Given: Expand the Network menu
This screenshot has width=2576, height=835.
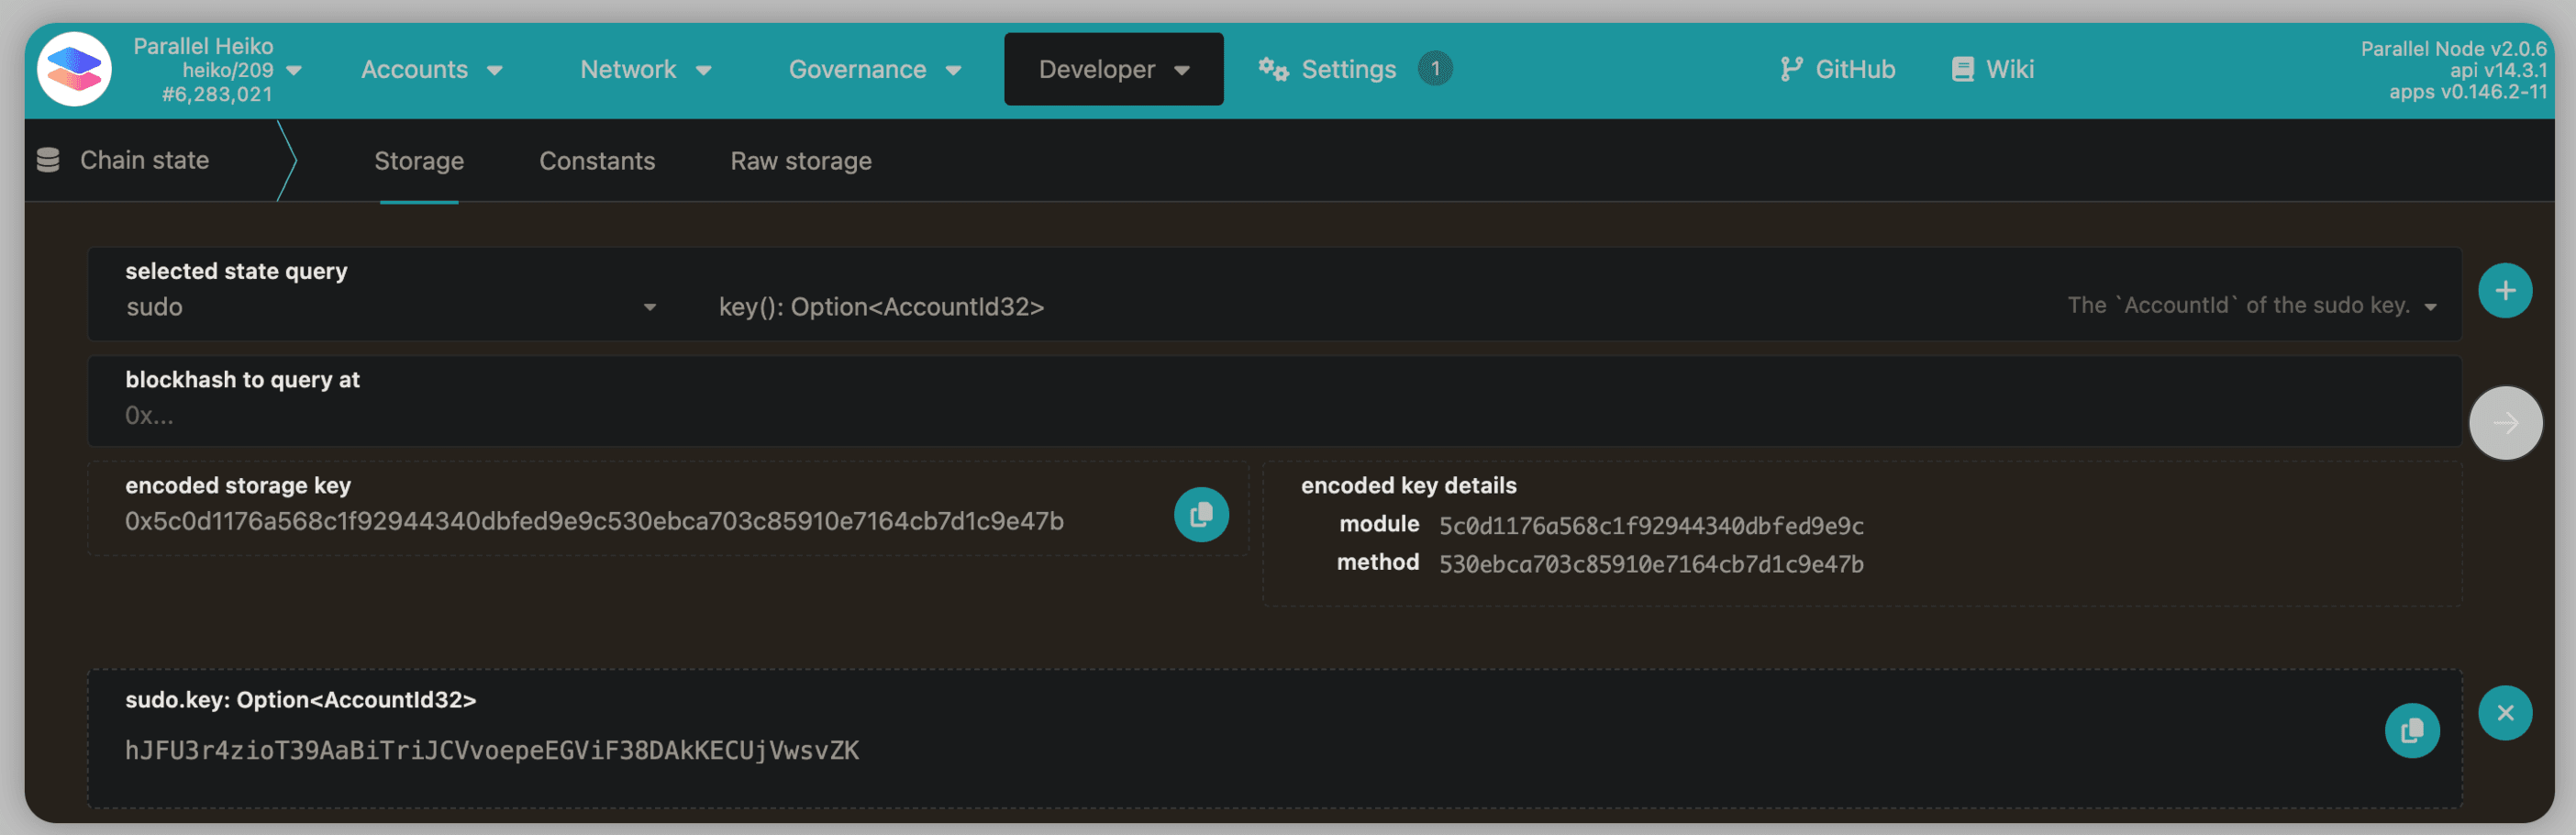Looking at the screenshot, I should (x=645, y=69).
